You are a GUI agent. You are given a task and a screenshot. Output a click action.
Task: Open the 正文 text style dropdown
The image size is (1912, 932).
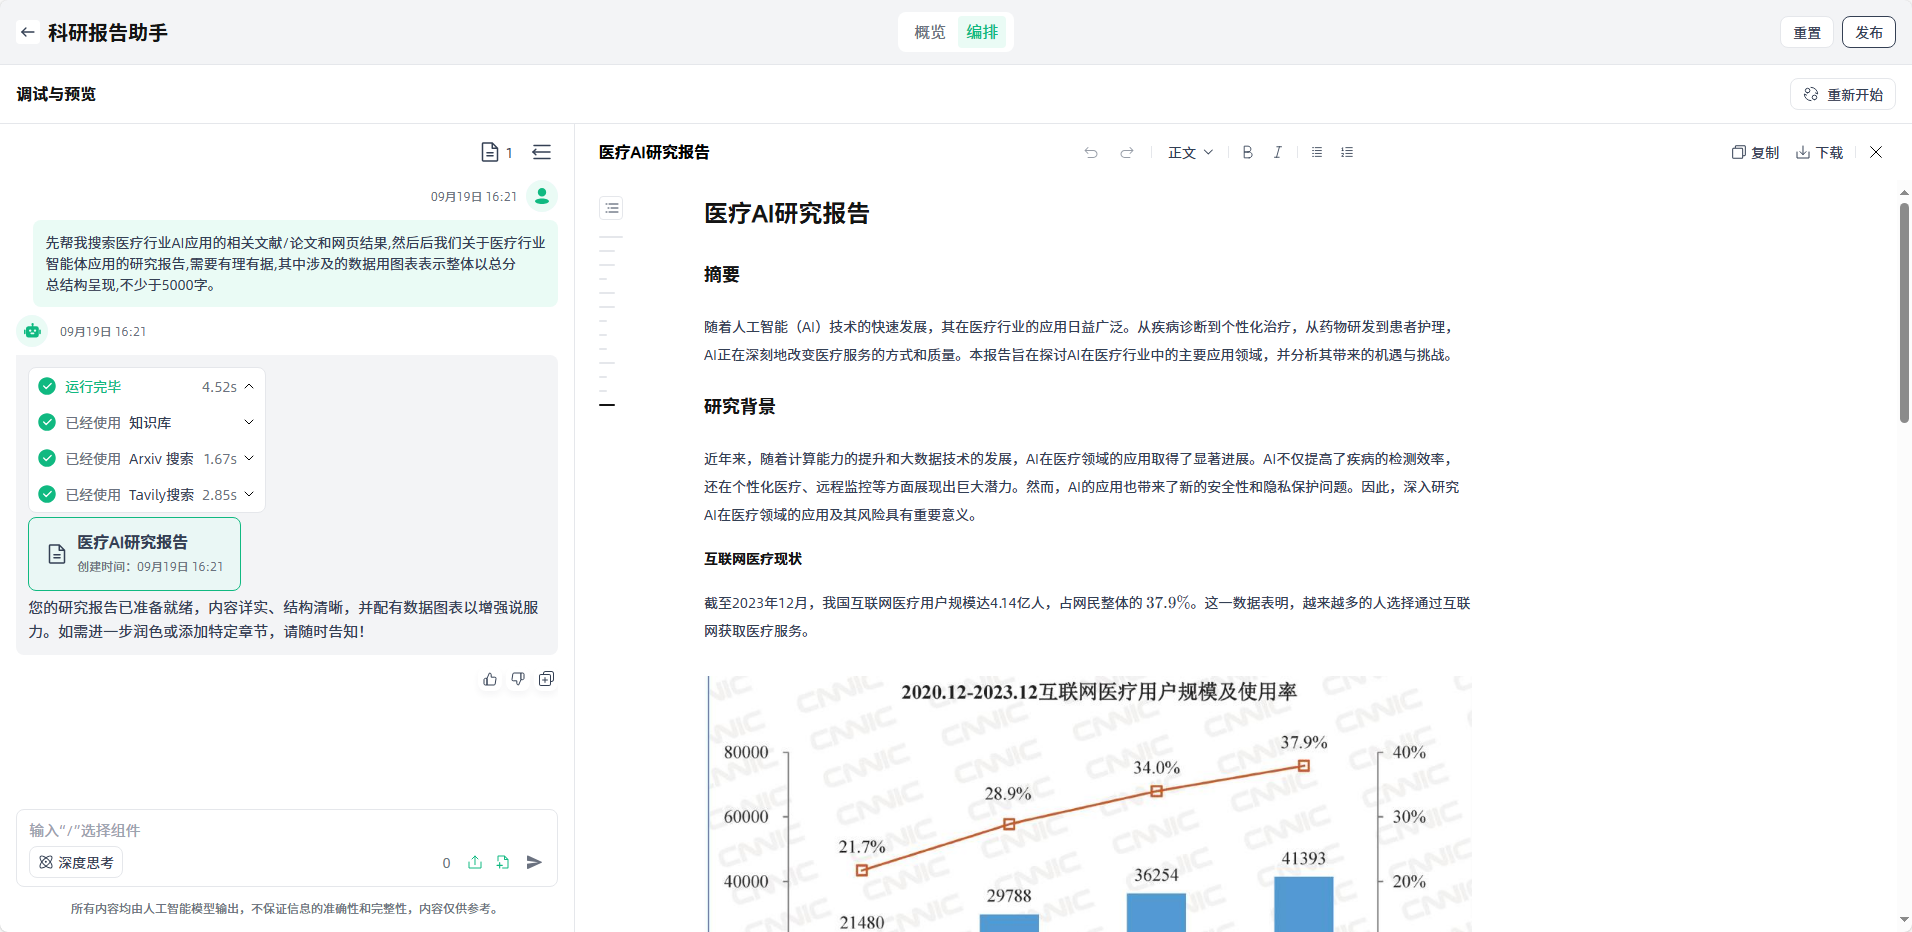[1190, 152]
